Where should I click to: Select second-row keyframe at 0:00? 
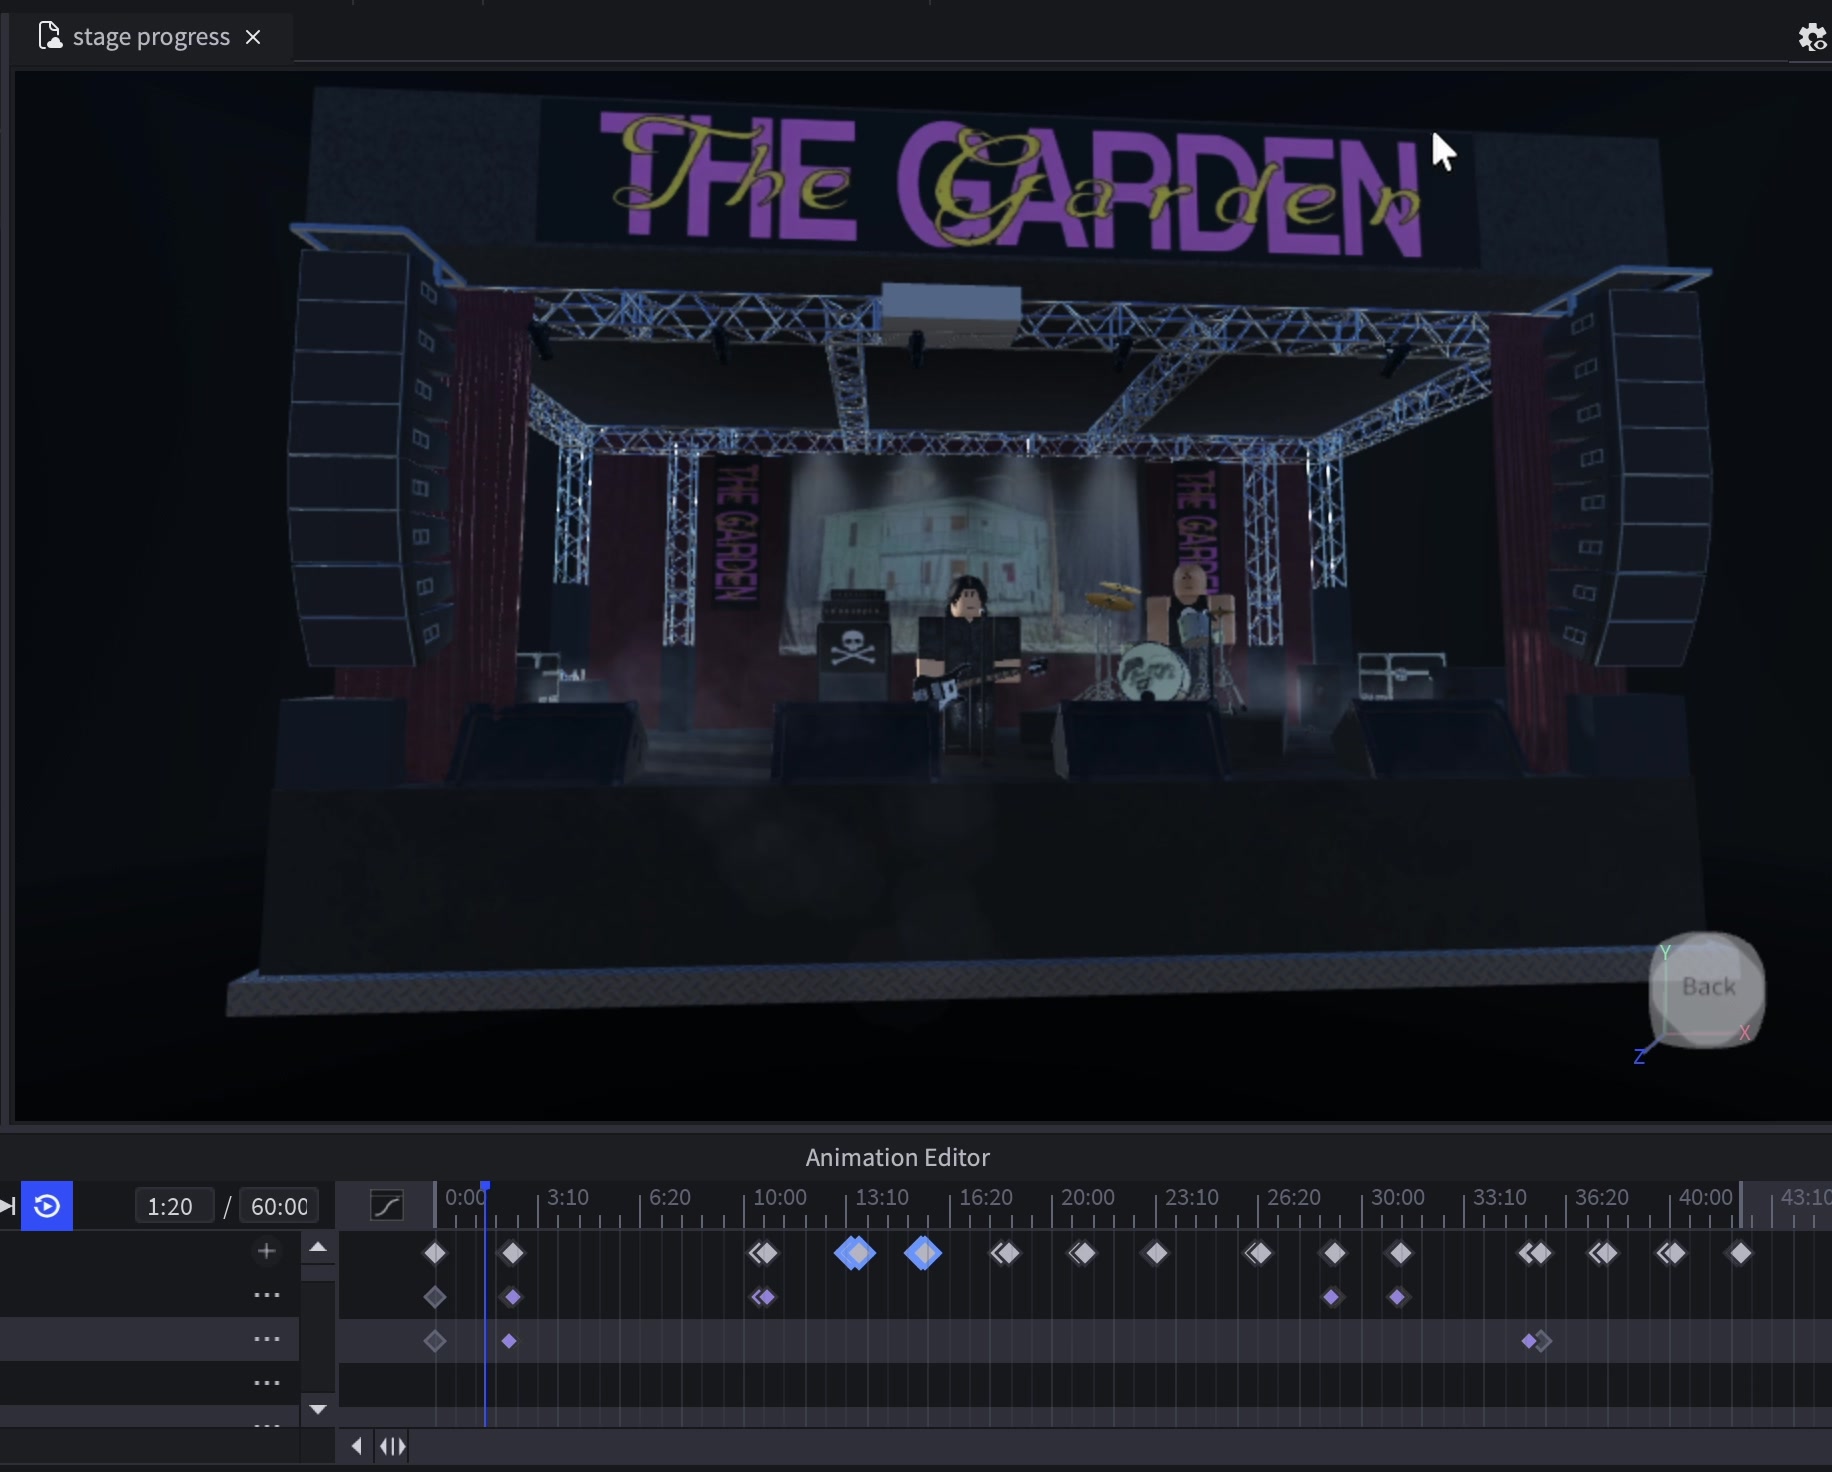click(435, 1297)
